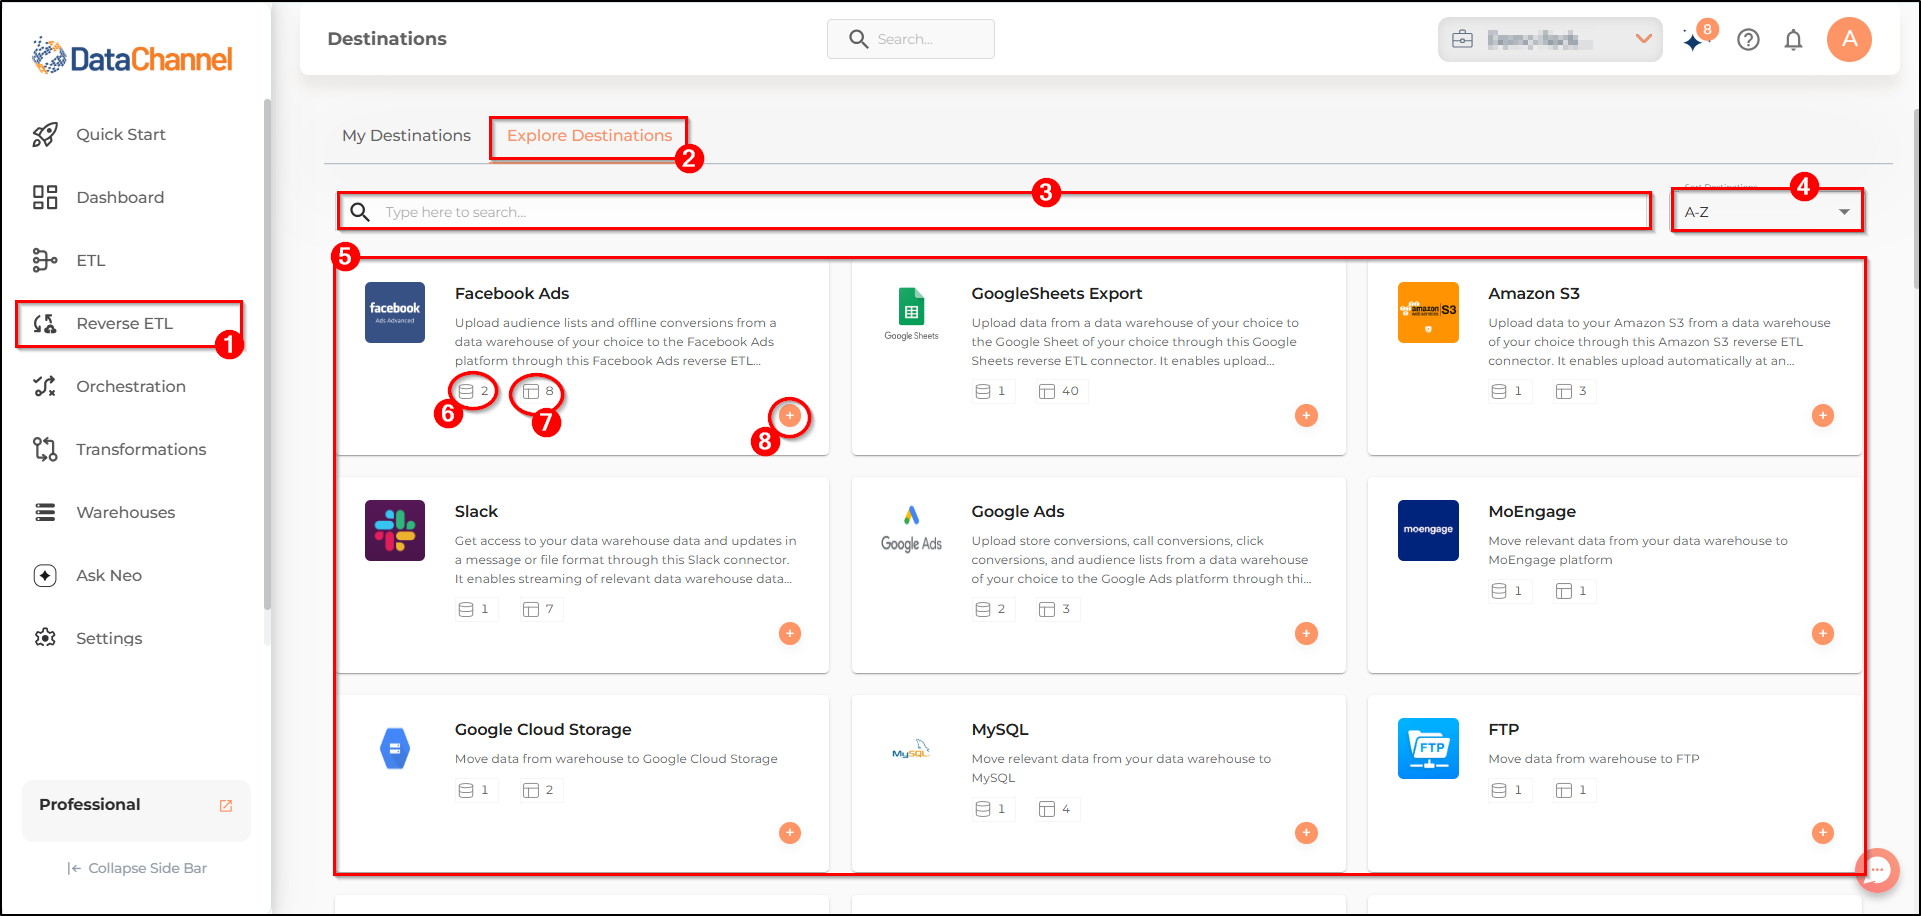Click the Settings gear icon
Screen dimensions: 1921x916
[x=45, y=638]
